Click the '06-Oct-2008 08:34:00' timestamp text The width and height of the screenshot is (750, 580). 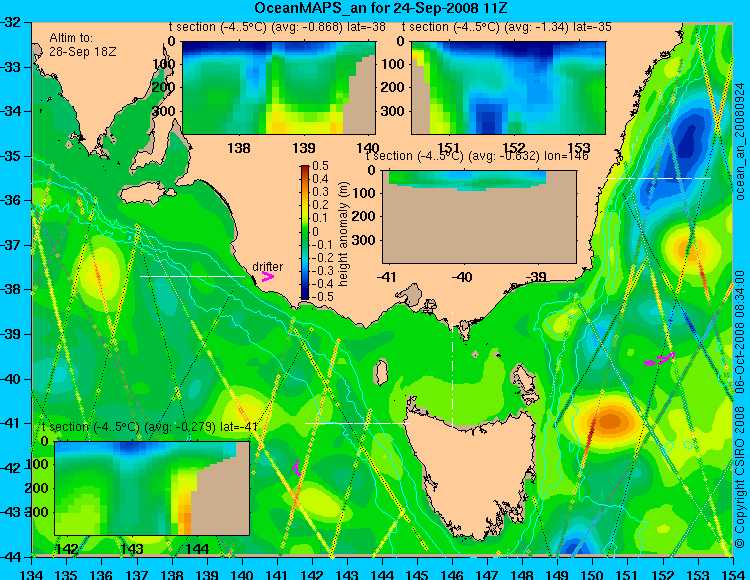click(740, 331)
